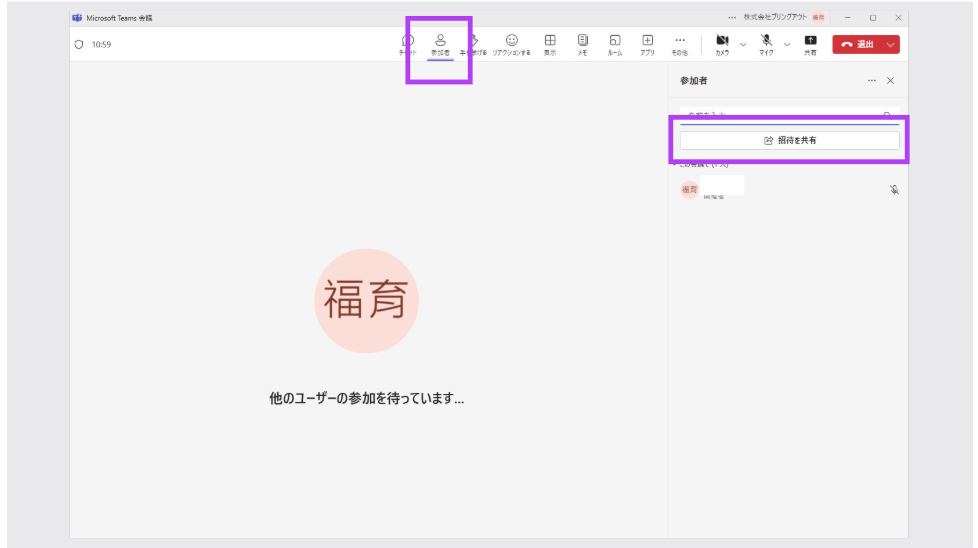Image resolution: width=978 pixels, height=548 pixels.
Task: Close the 参加者 panel
Action: (x=891, y=80)
